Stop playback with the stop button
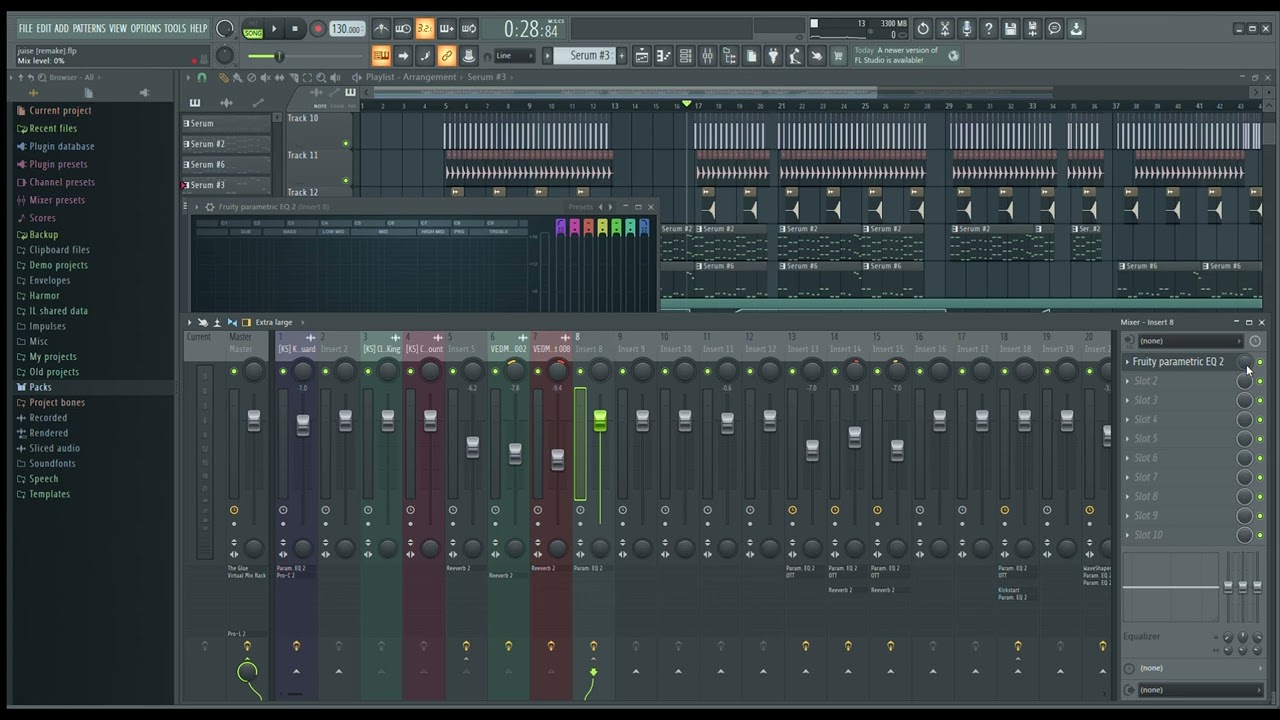 click(295, 29)
